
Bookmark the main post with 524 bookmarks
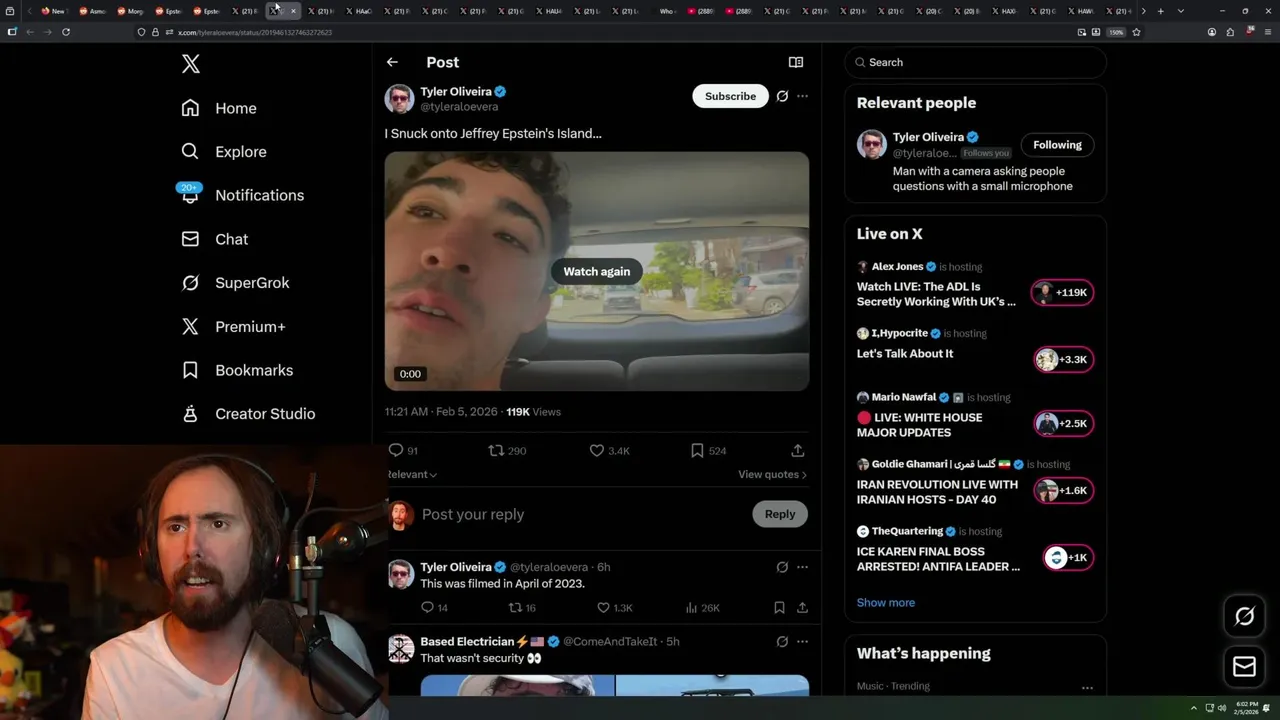click(697, 451)
